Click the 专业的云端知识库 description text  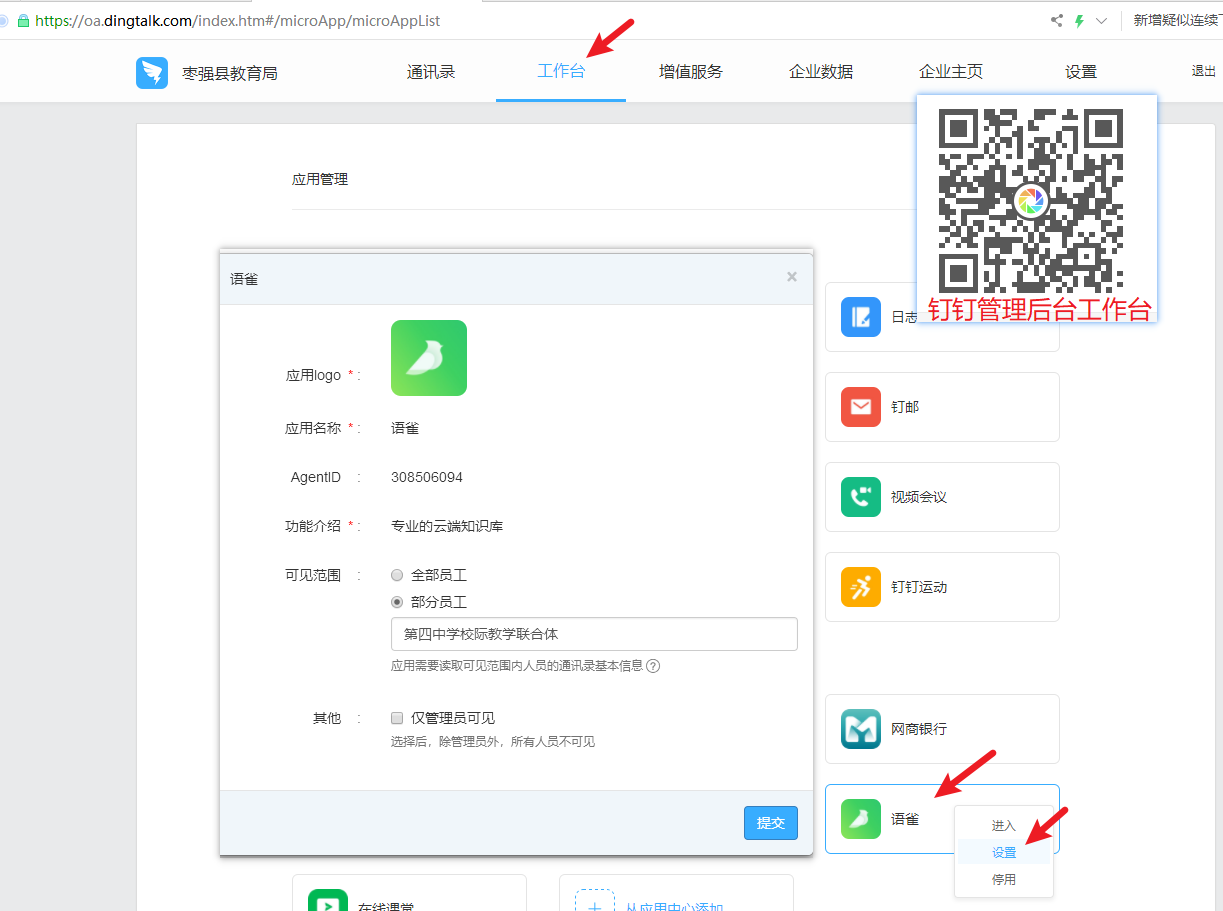[x=447, y=526]
